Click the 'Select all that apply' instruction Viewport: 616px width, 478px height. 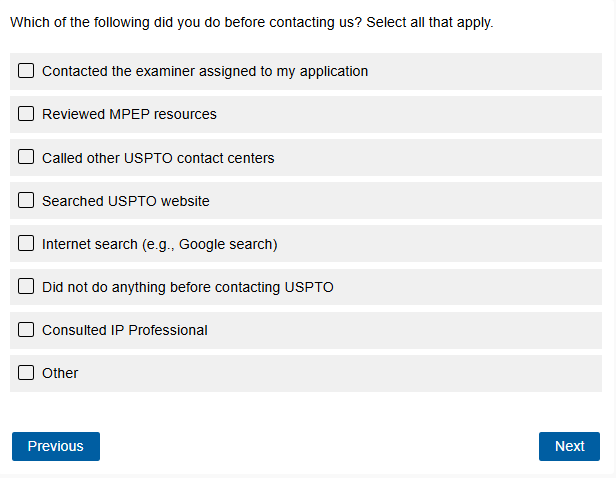tap(430, 22)
